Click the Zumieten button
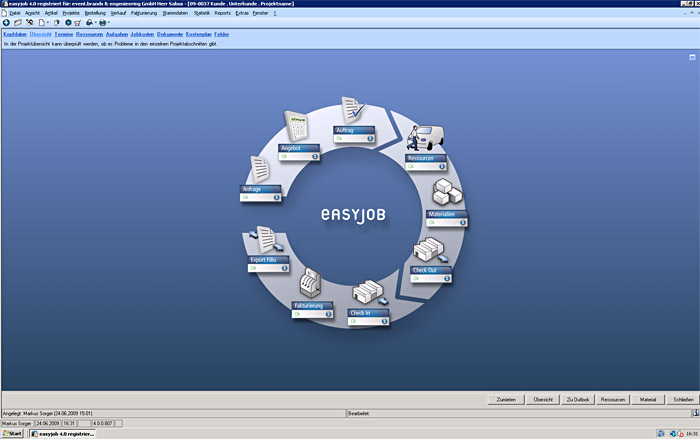Screen dimensions: 700x439 tap(506, 399)
